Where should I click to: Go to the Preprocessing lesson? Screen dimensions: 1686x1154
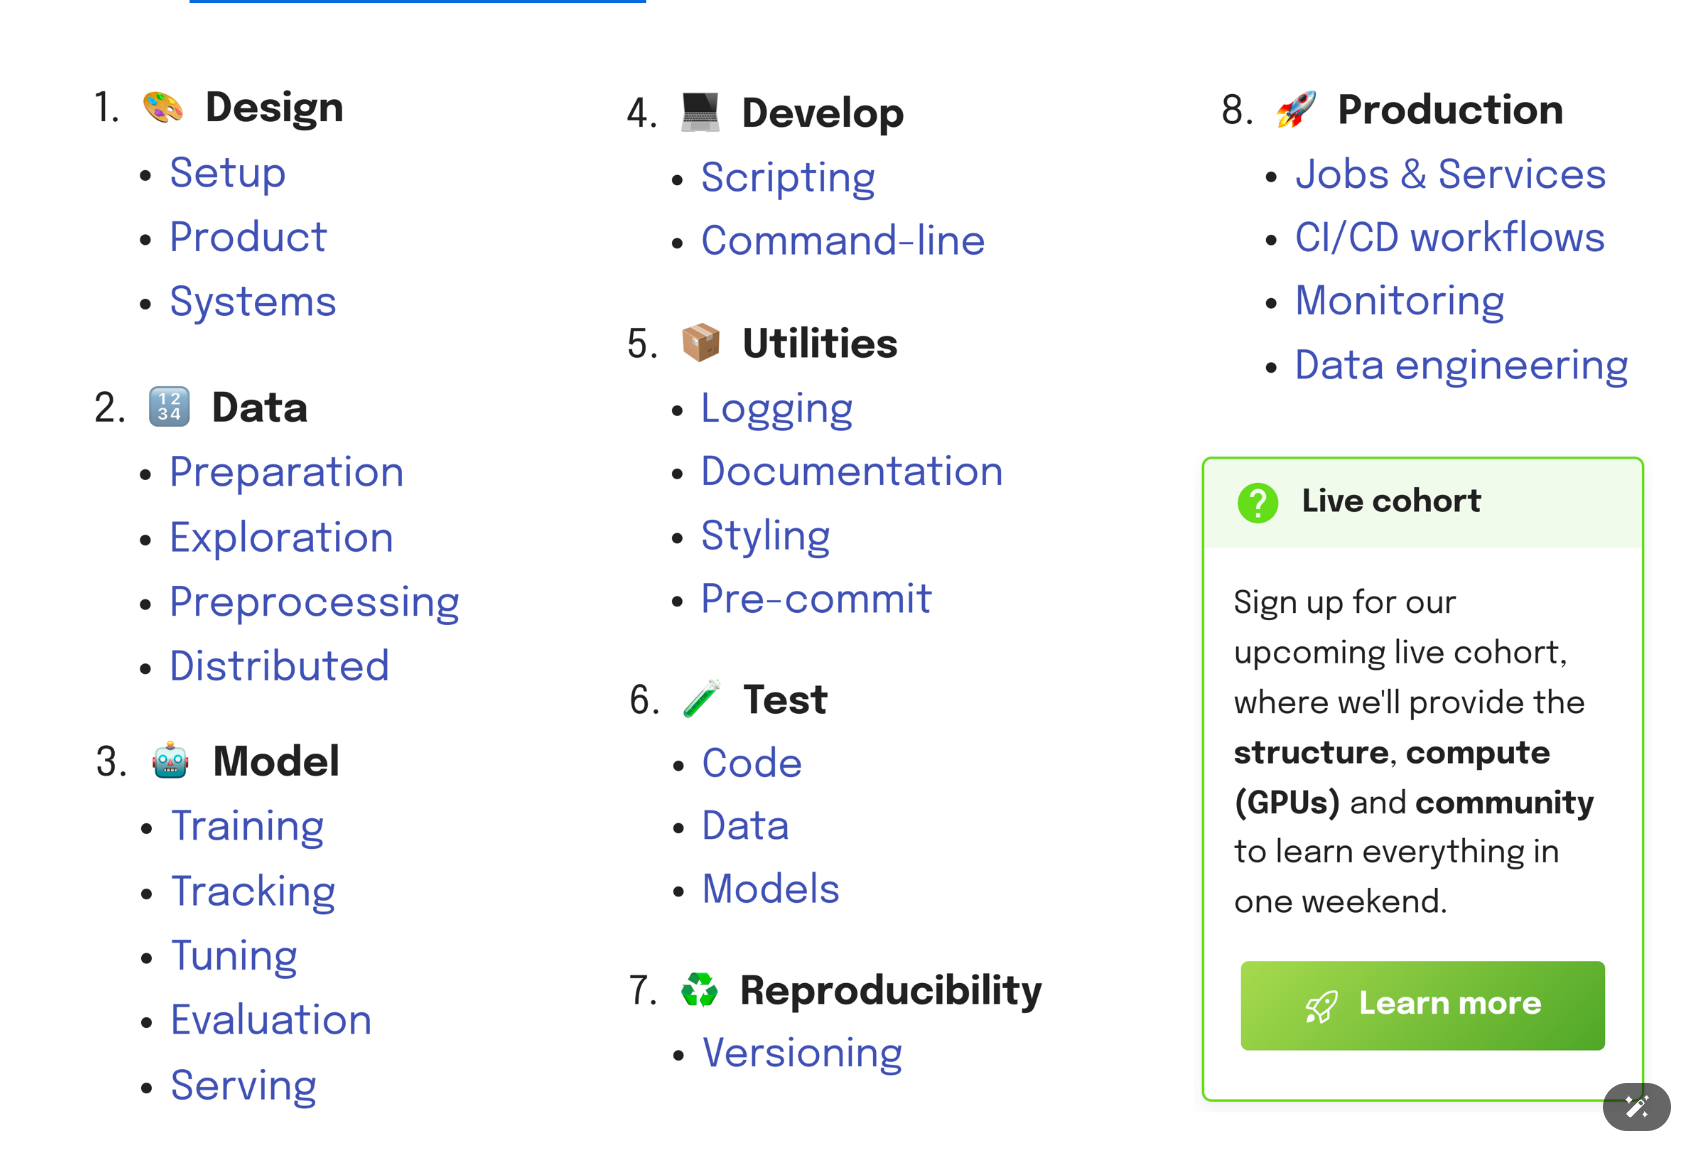(x=314, y=602)
